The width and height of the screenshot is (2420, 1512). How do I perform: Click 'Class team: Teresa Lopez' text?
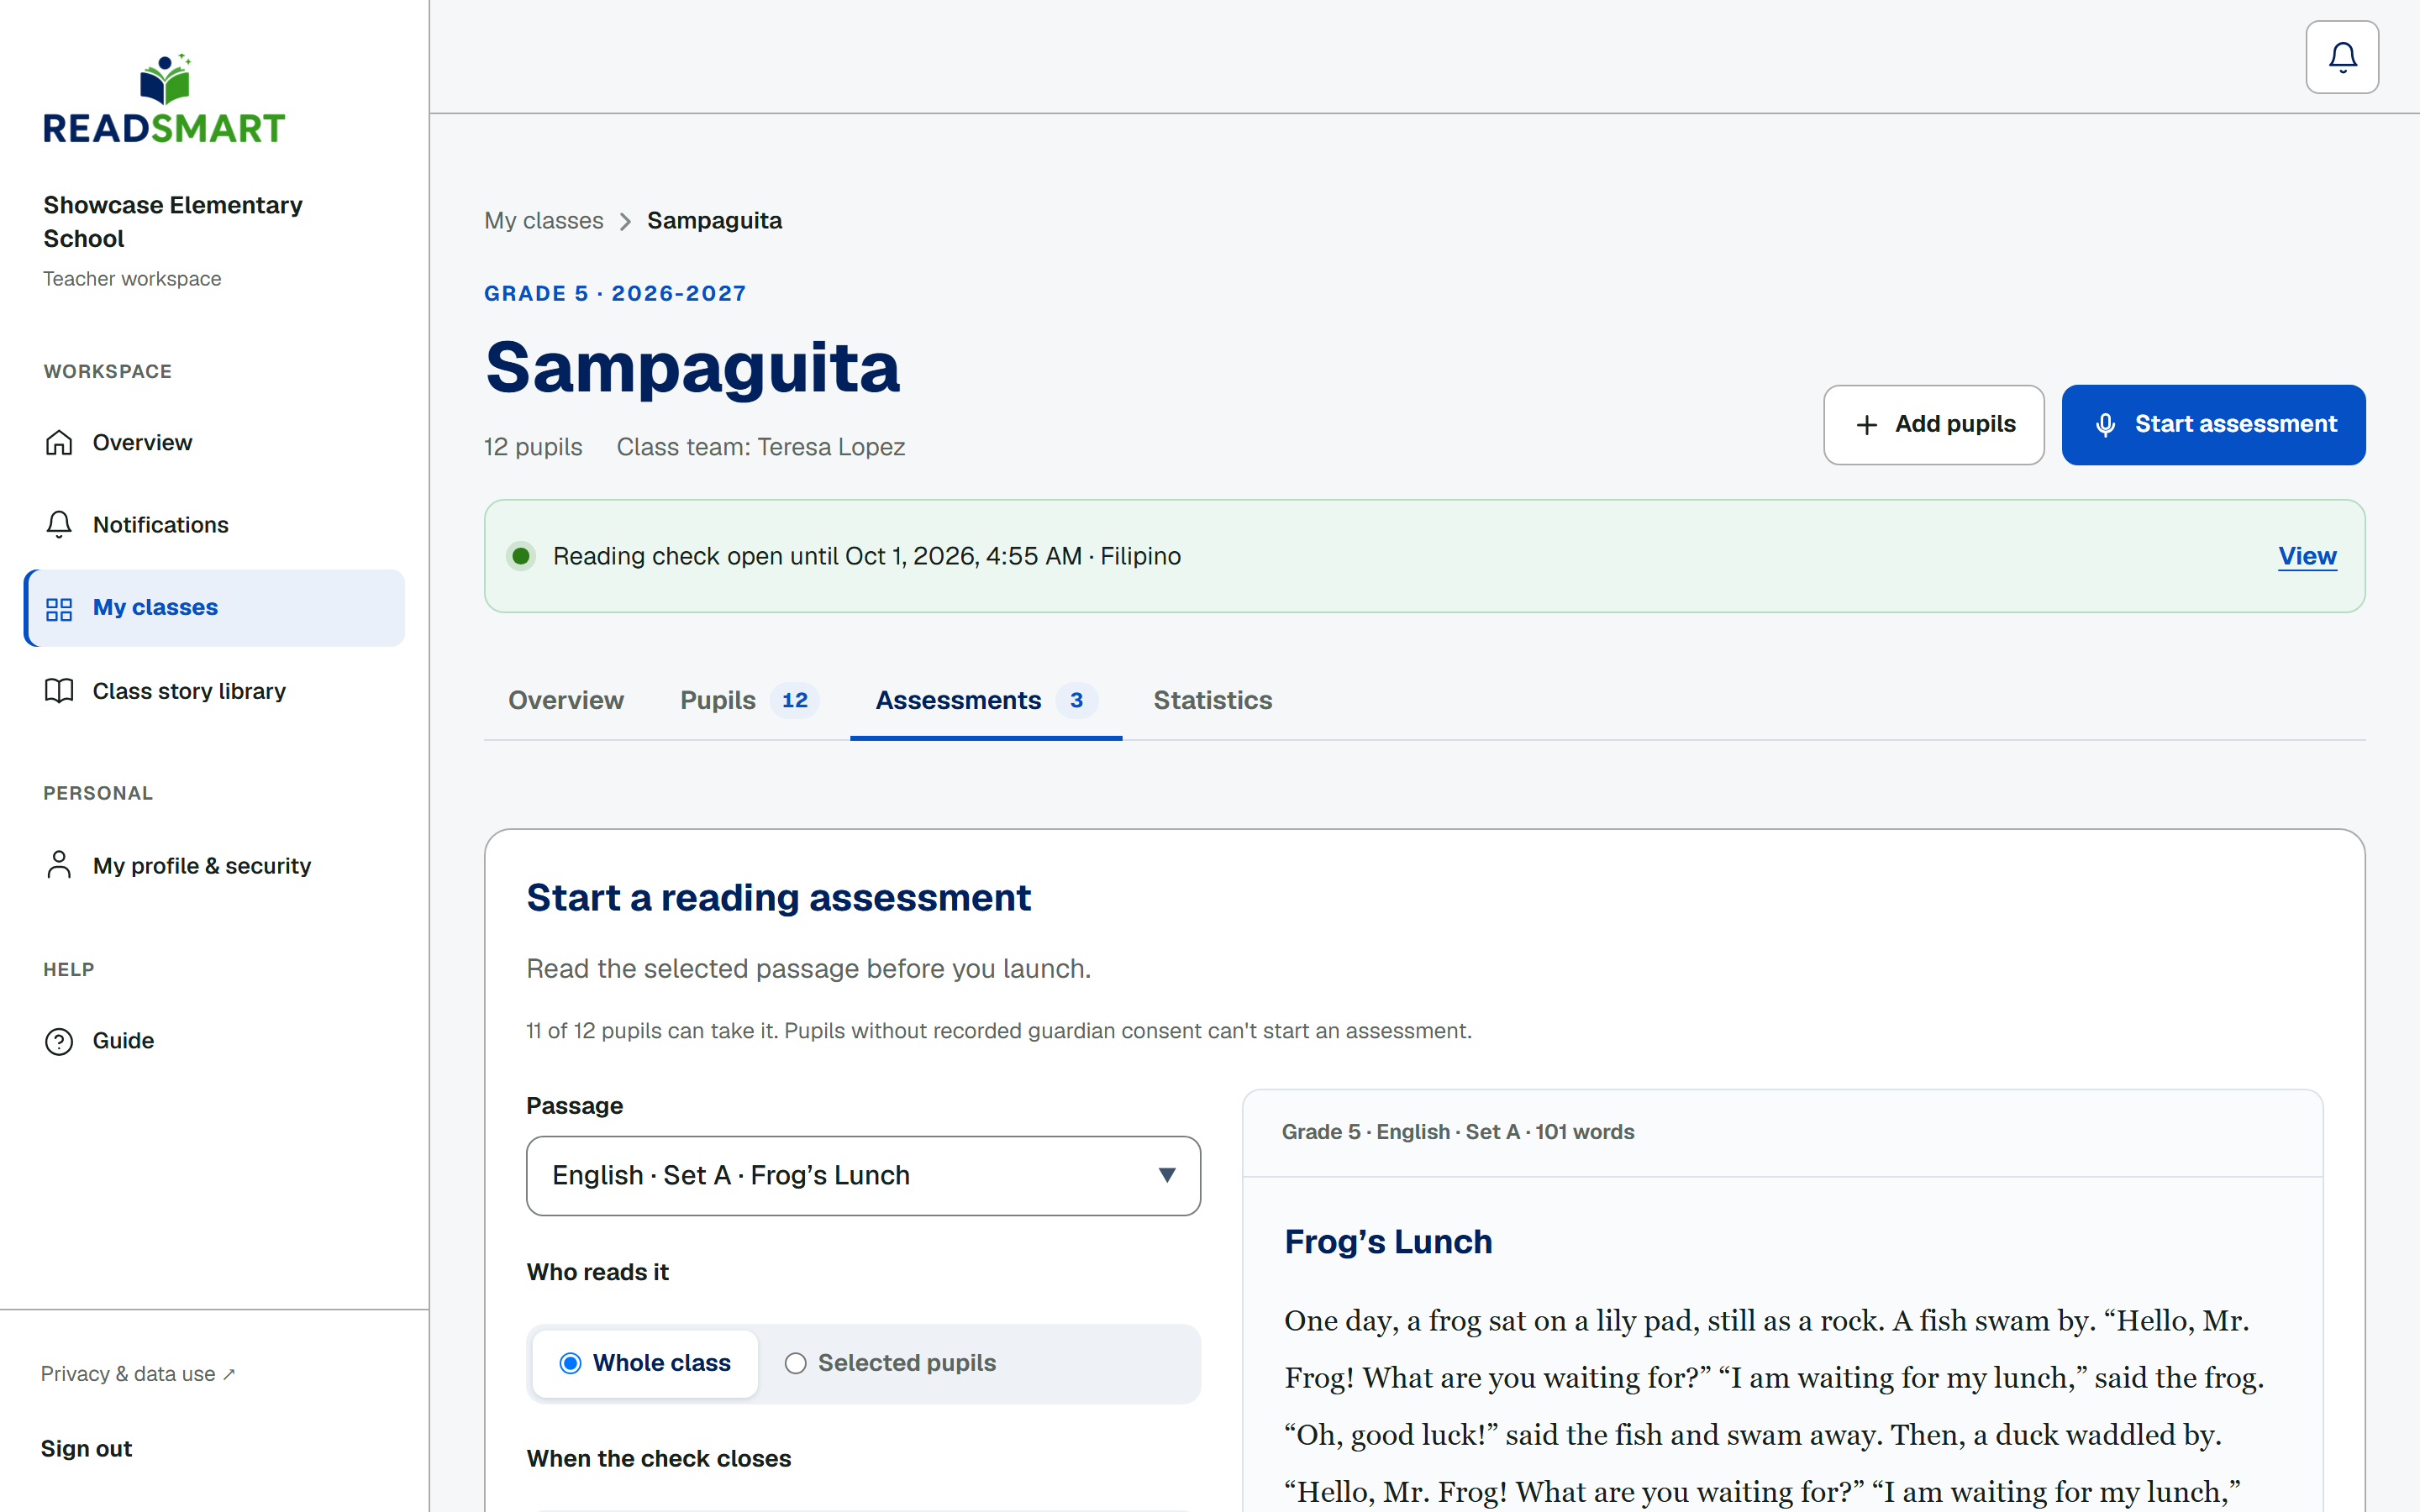761,447
